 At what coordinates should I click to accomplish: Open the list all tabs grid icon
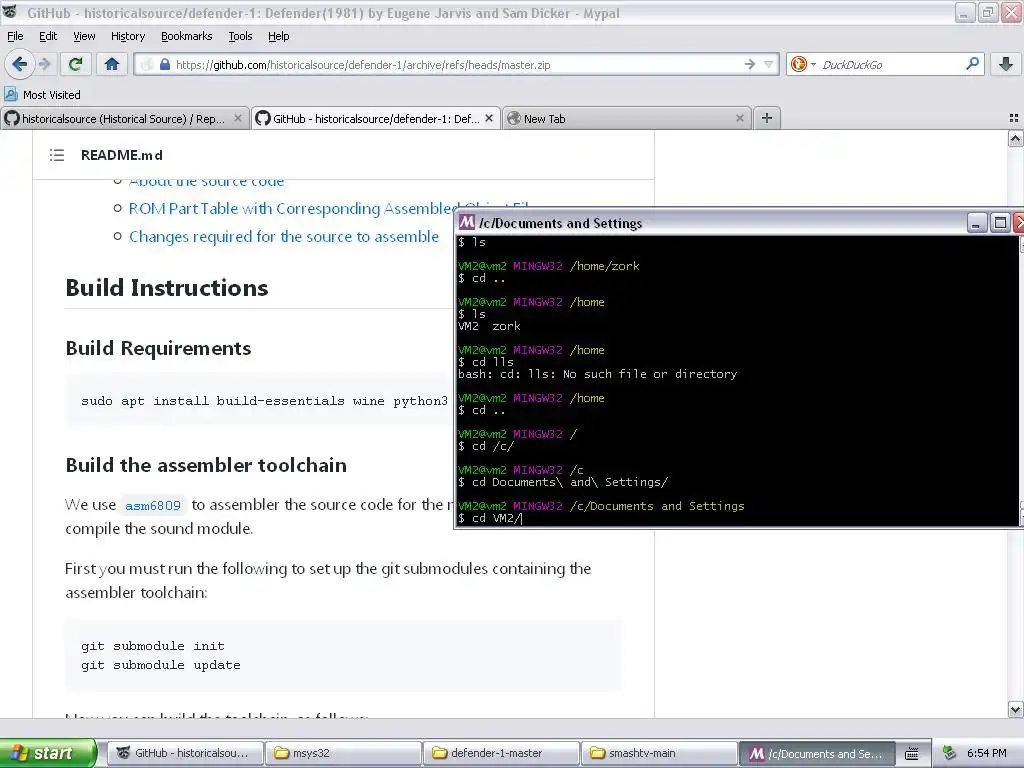[1014, 118]
